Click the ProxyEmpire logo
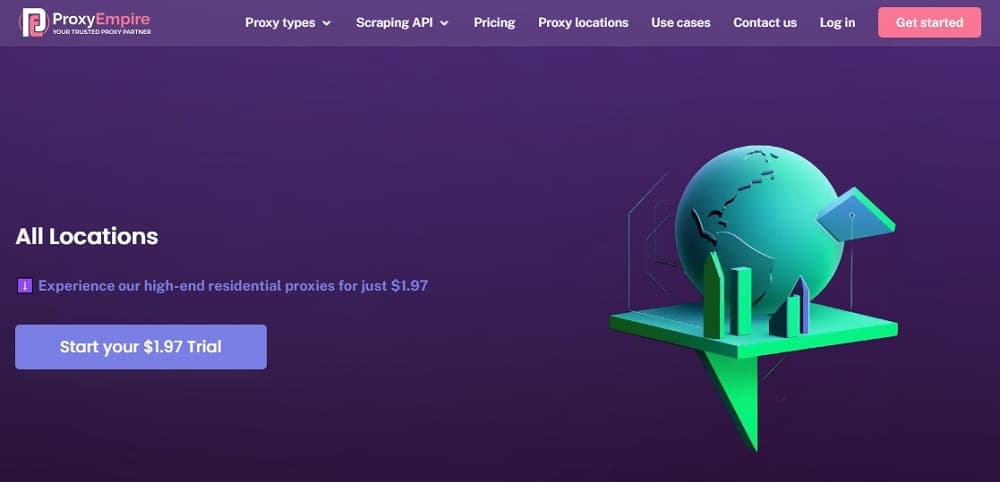The height and width of the screenshot is (482, 1000). point(85,22)
